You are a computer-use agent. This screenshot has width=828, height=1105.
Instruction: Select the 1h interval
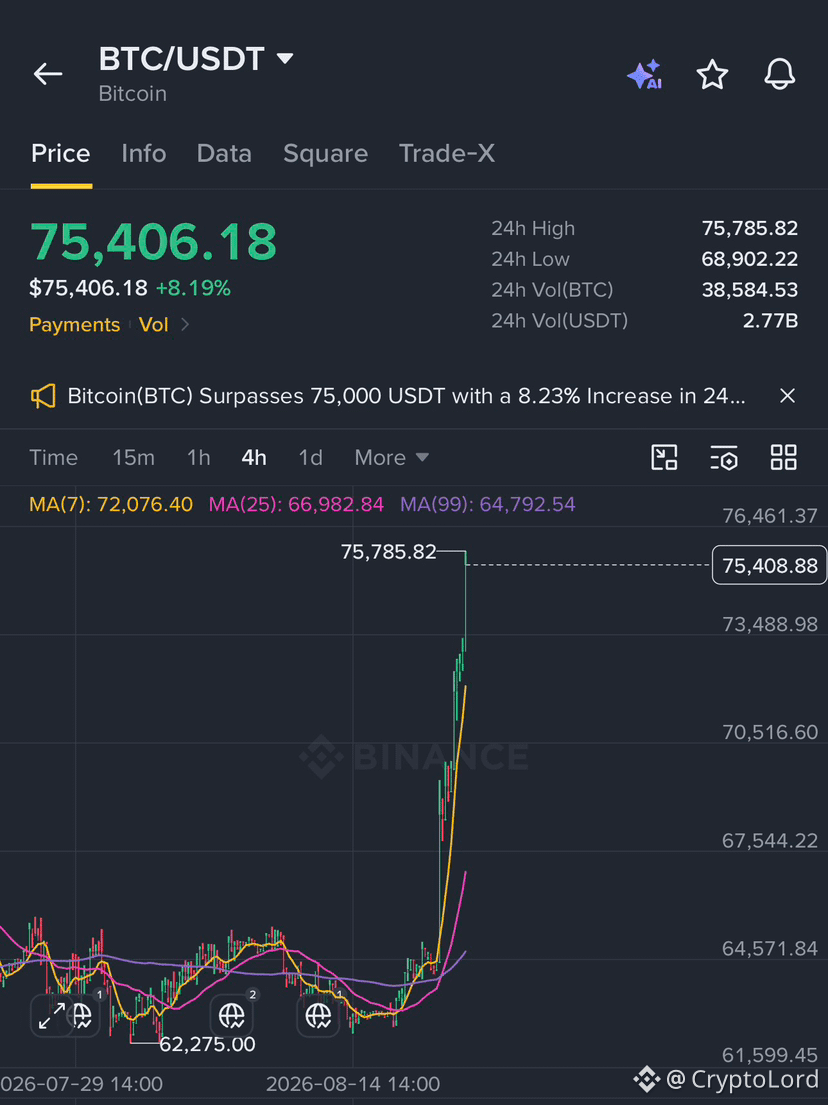pyautogui.click(x=199, y=458)
